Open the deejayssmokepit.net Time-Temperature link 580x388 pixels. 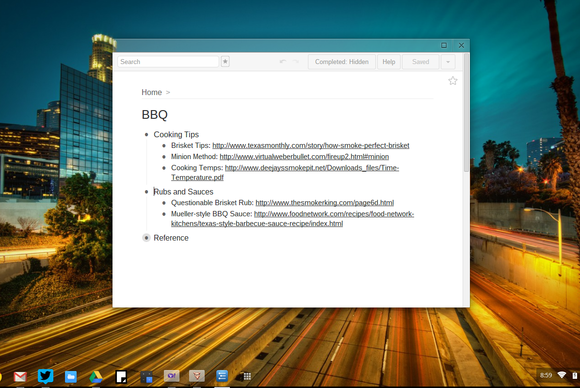point(312,168)
